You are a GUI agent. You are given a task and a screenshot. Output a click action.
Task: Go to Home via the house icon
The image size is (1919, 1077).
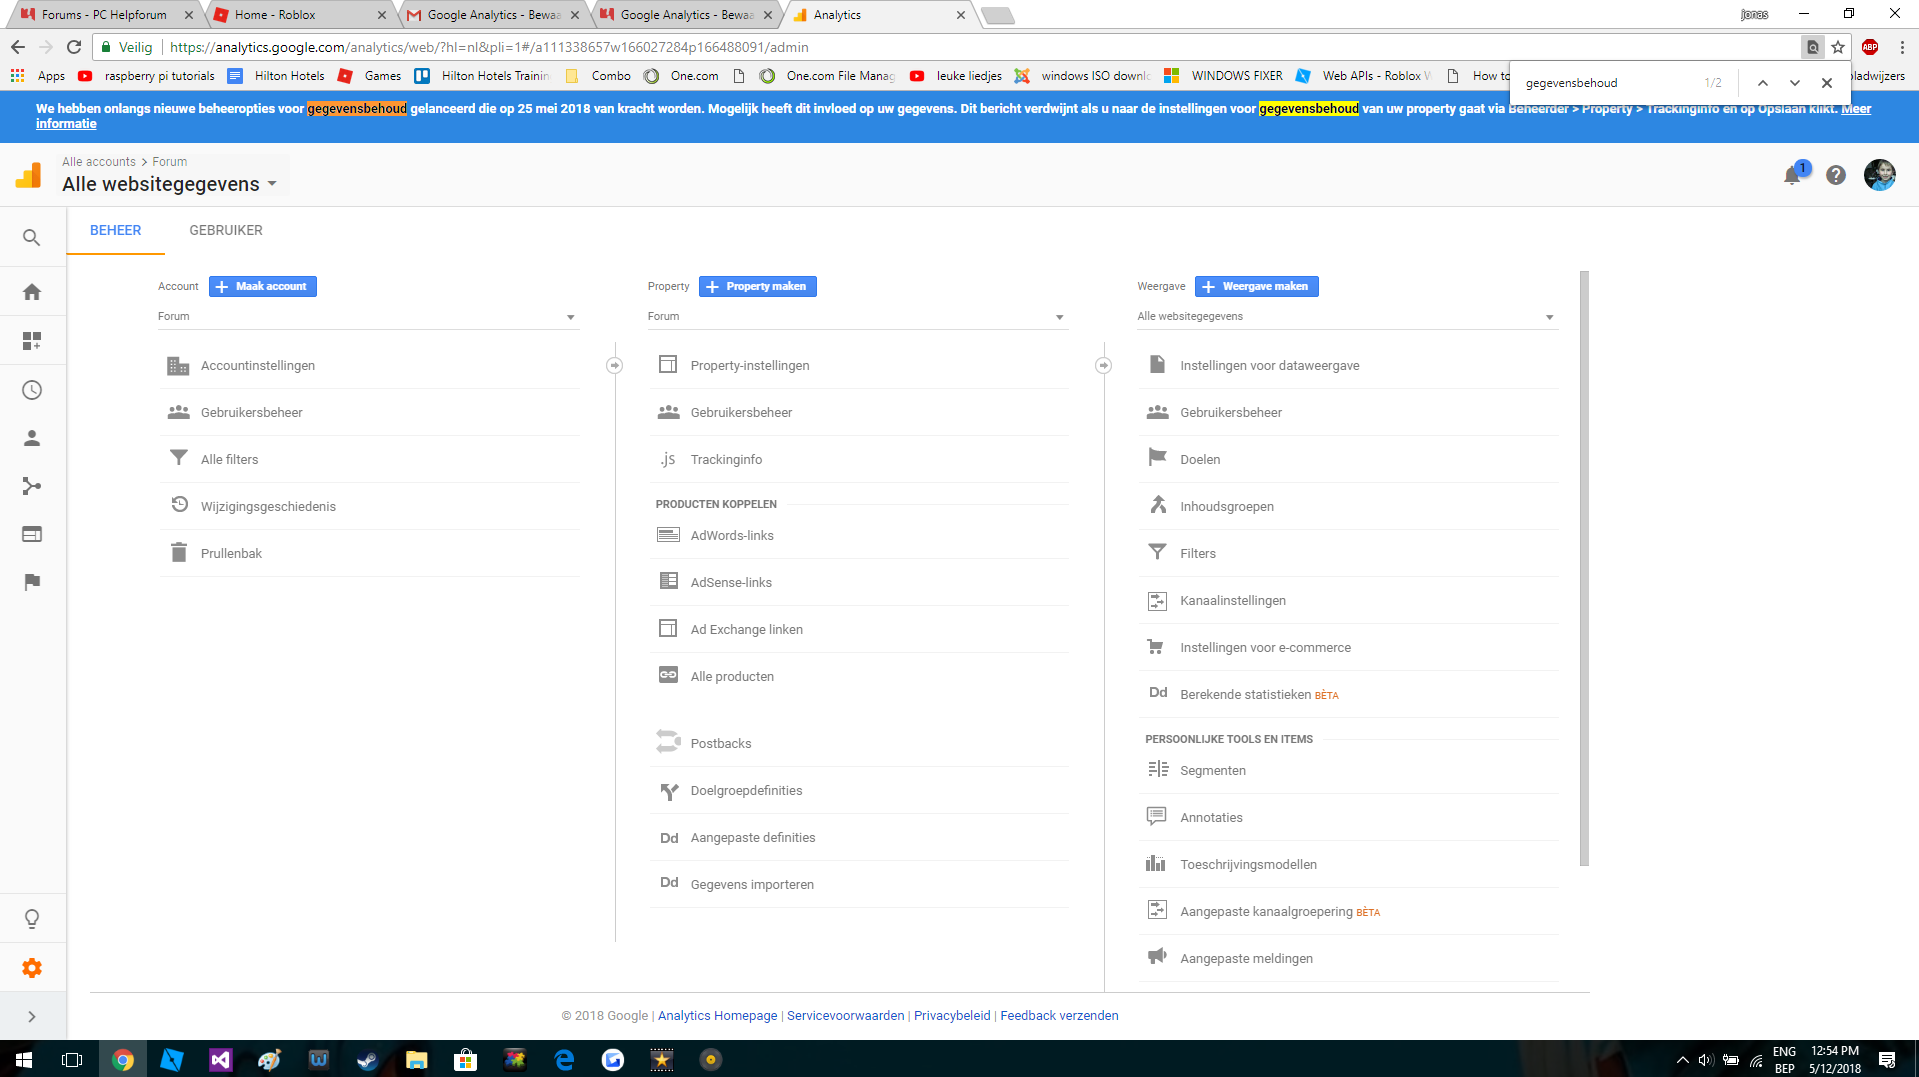click(x=32, y=292)
